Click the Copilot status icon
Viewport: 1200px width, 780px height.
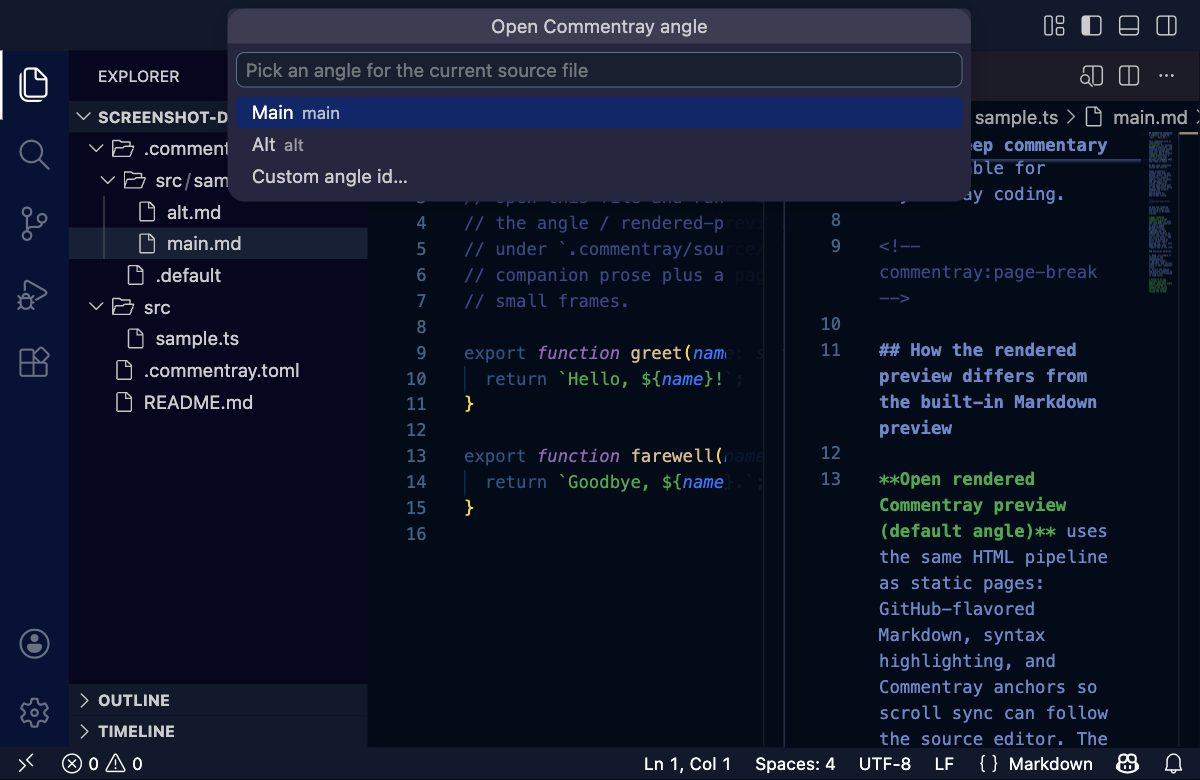click(x=1127, y=764)
